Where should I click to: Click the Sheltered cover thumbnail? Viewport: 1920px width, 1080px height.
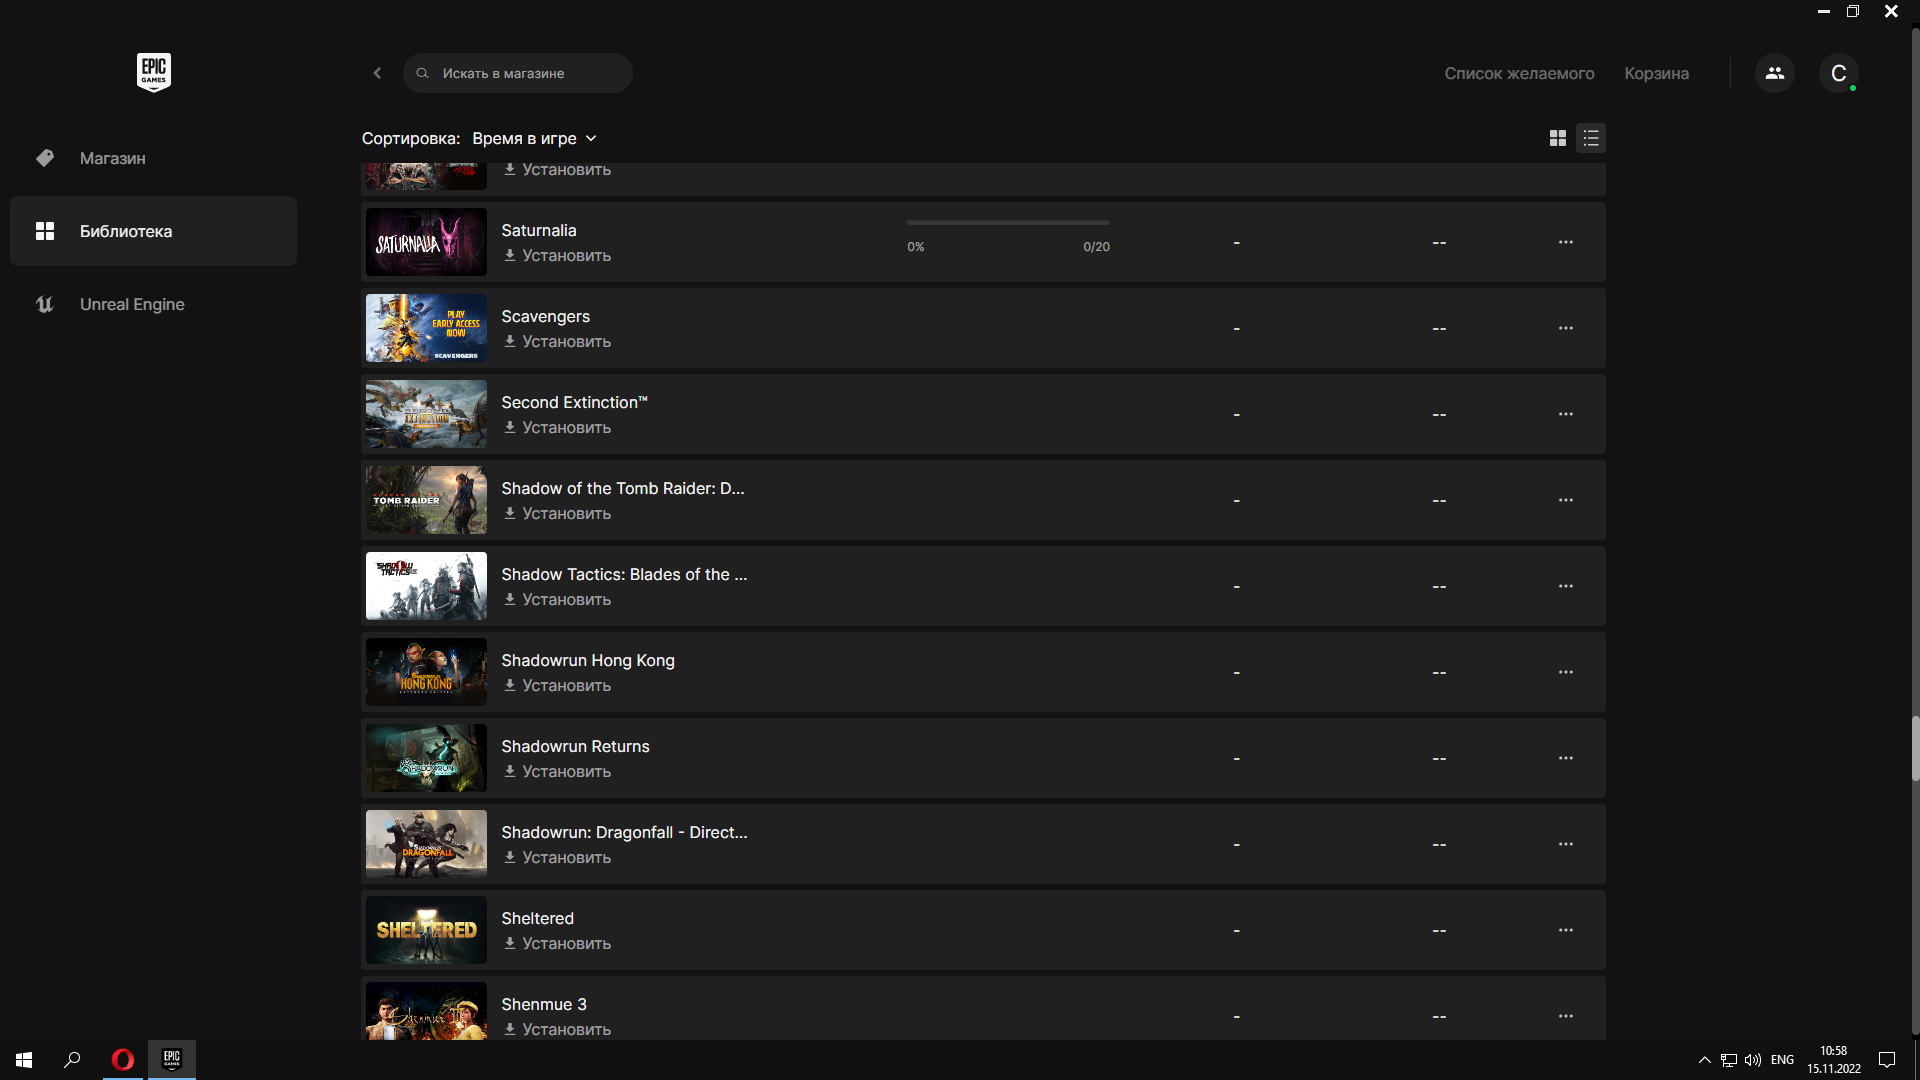tap(426, 930)
